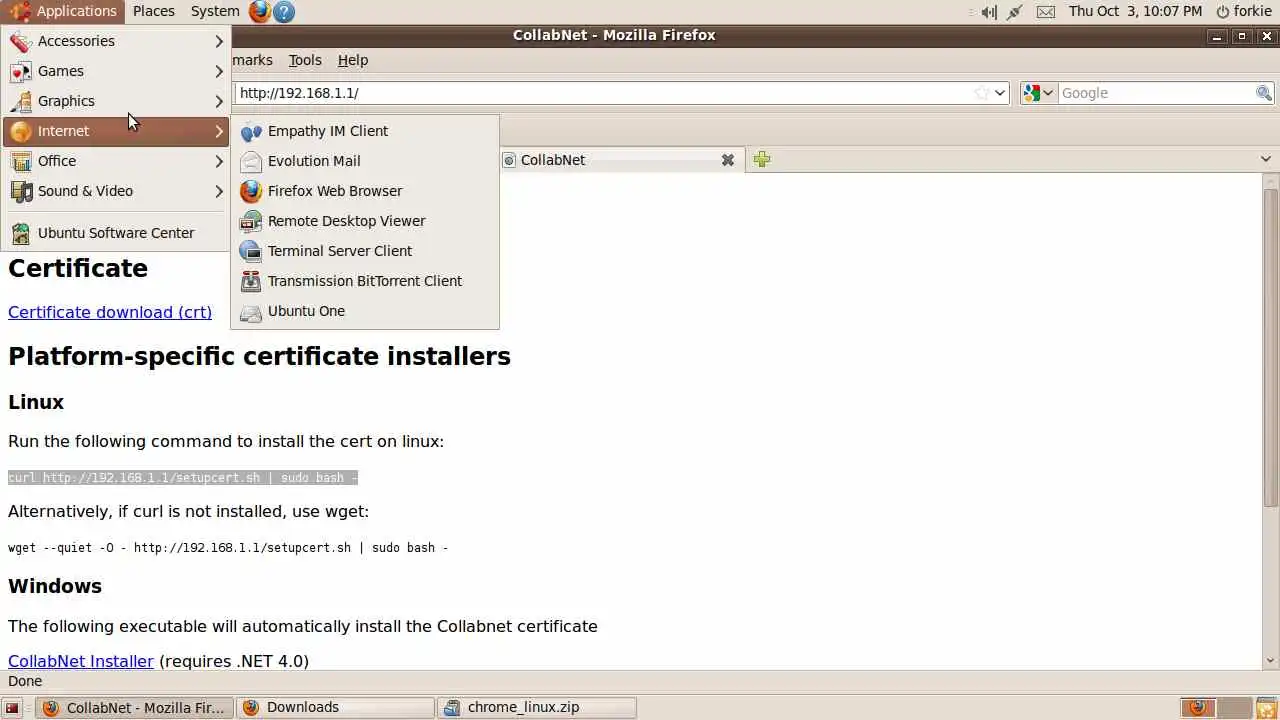1280x720 pixels.
Task: Launch Evolution Mail from the menu
Action: pos(365,161)
